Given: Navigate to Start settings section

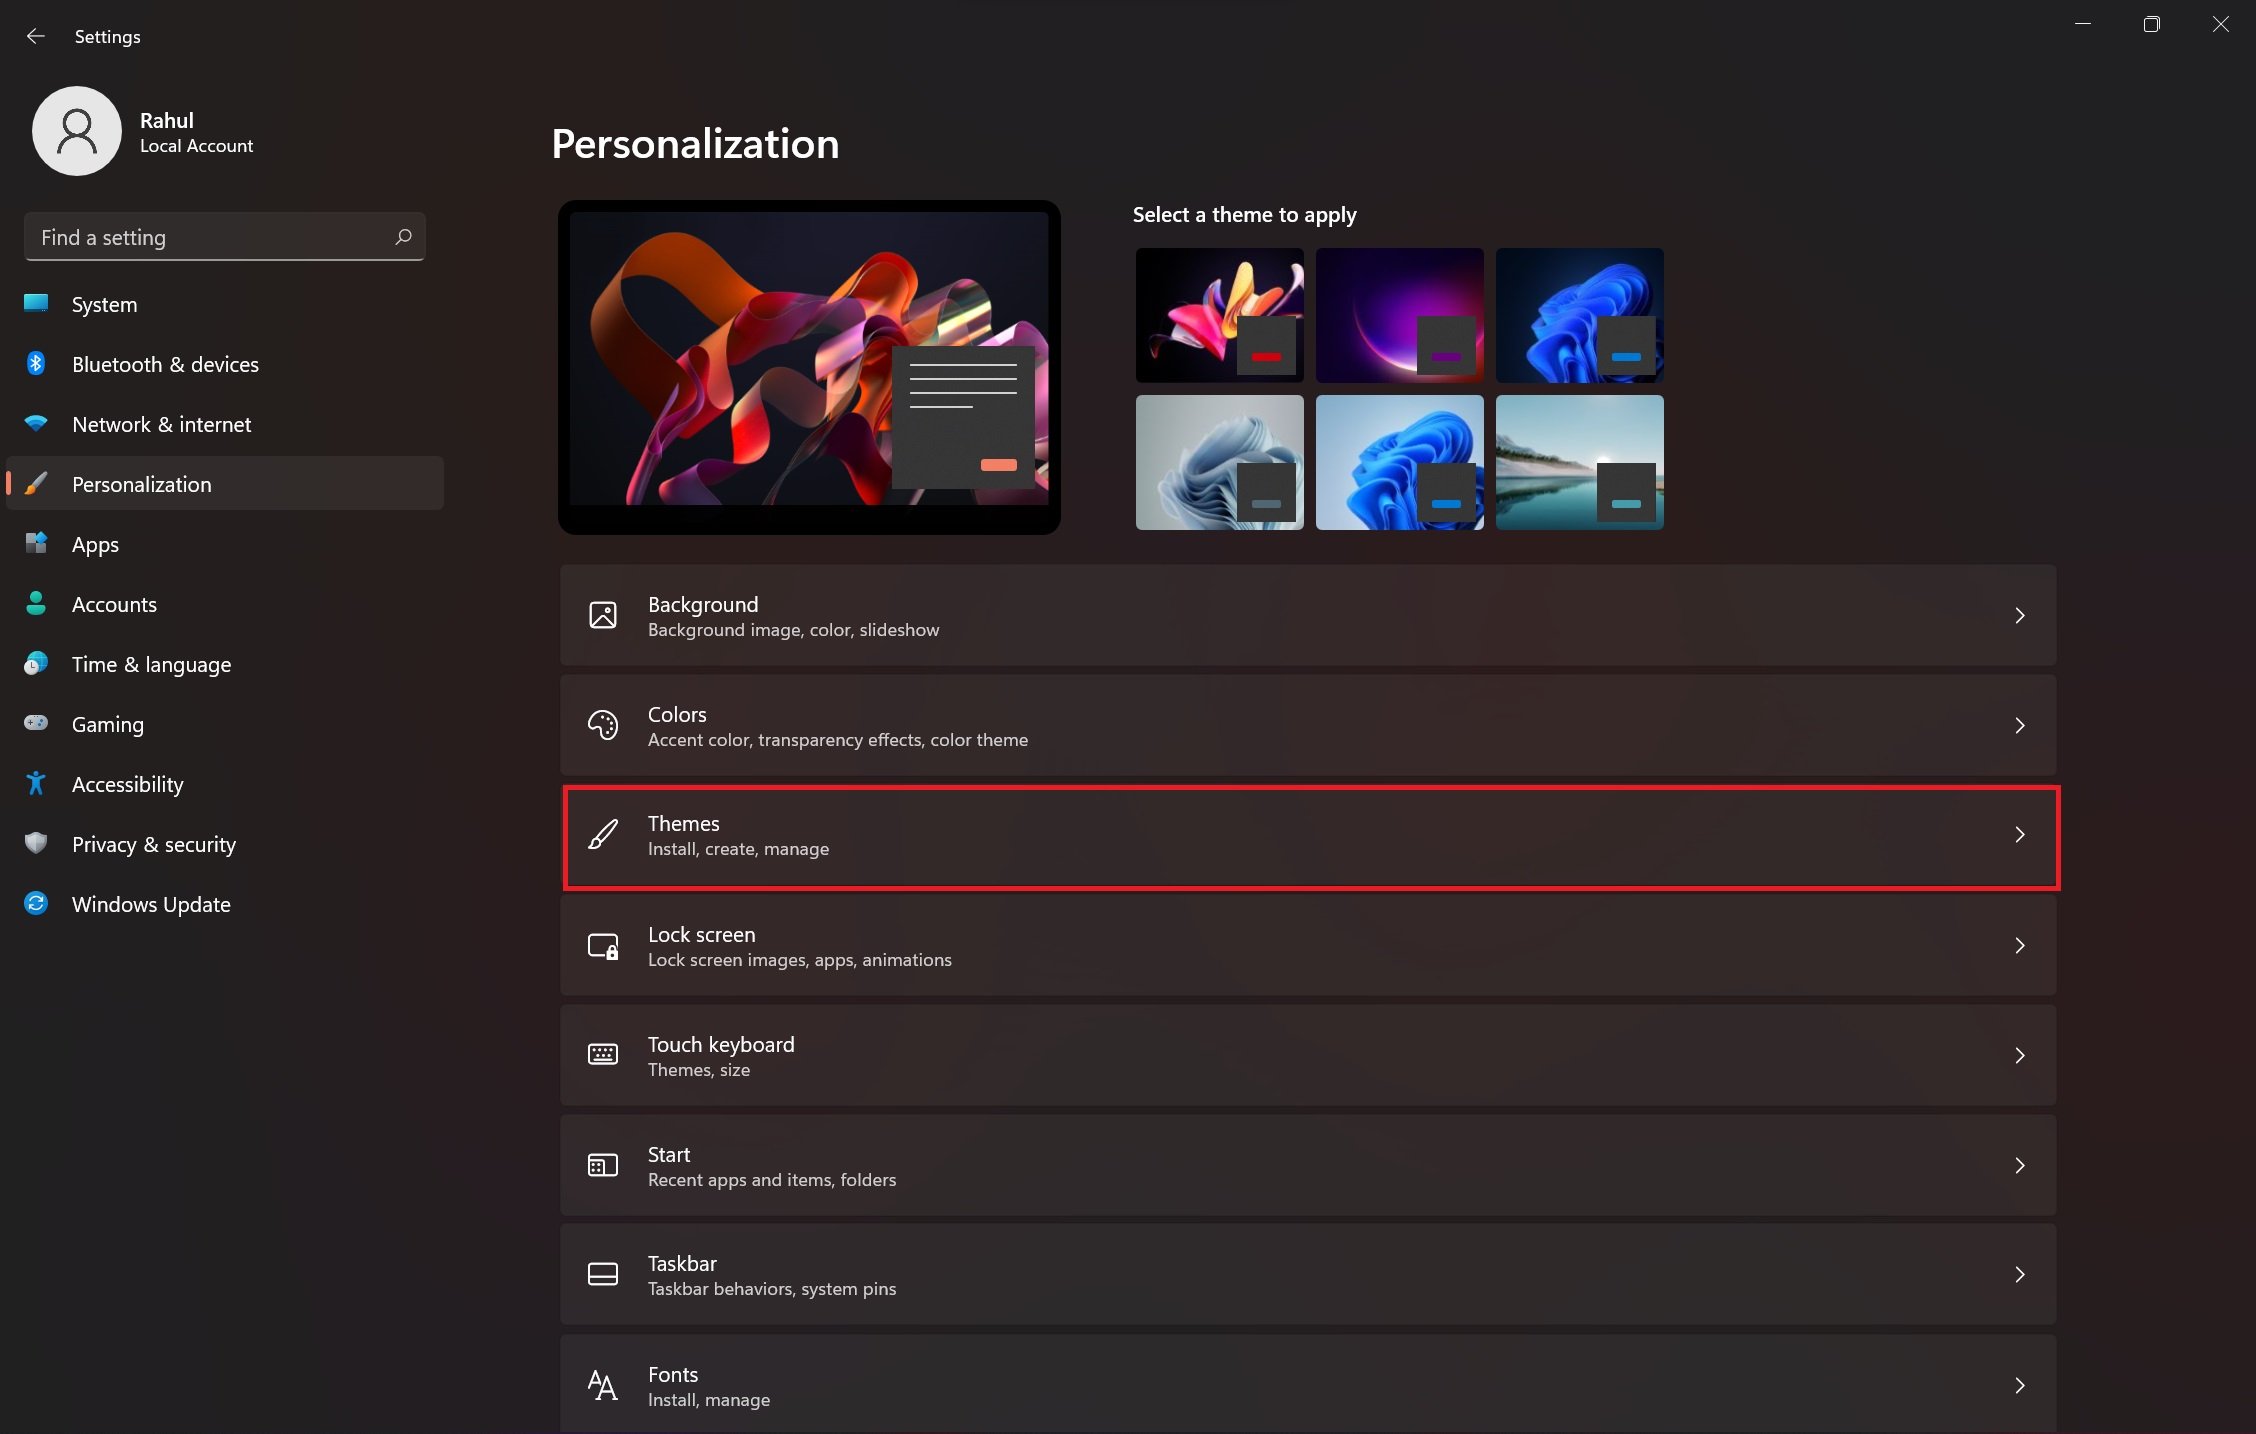Looking at the screenshot, I should pos(1307,1164).
